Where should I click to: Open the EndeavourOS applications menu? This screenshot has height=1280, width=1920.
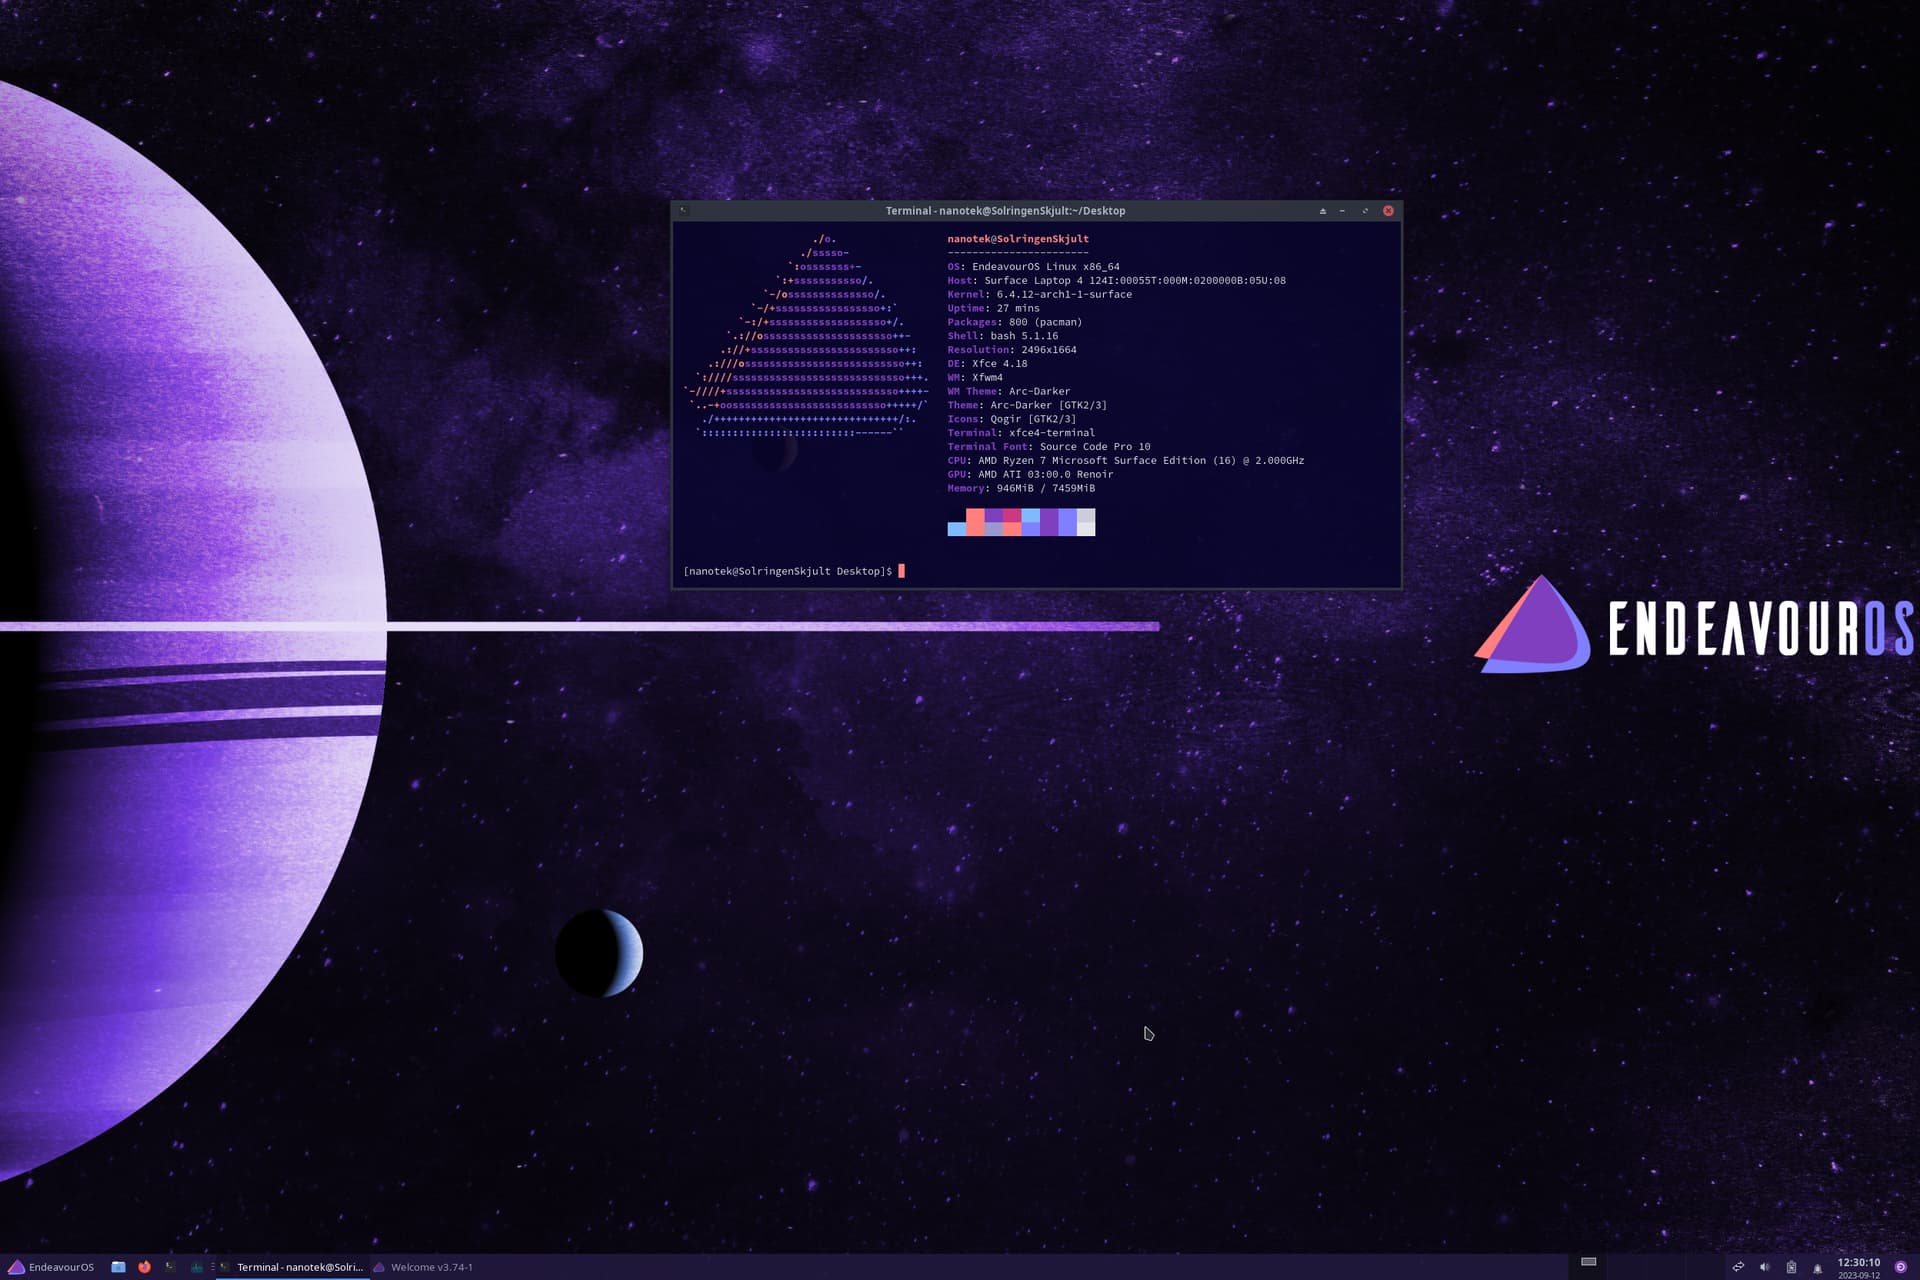[x=51, y=1267]
